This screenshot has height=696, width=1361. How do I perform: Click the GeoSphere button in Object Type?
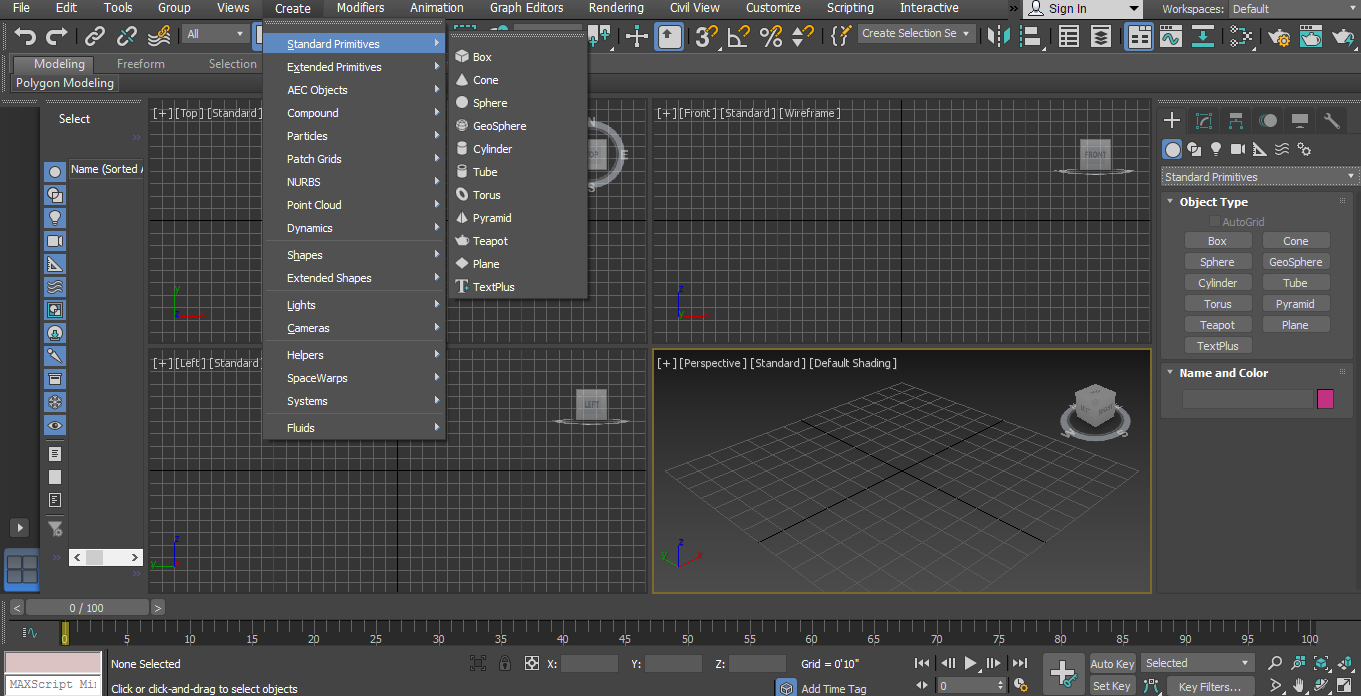pos(1295,262)
